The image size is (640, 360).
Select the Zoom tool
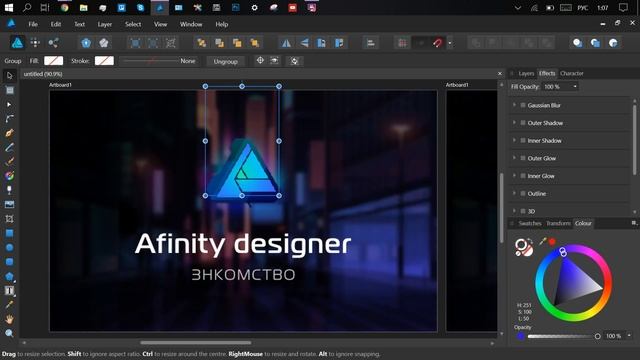tap(9, 333)
